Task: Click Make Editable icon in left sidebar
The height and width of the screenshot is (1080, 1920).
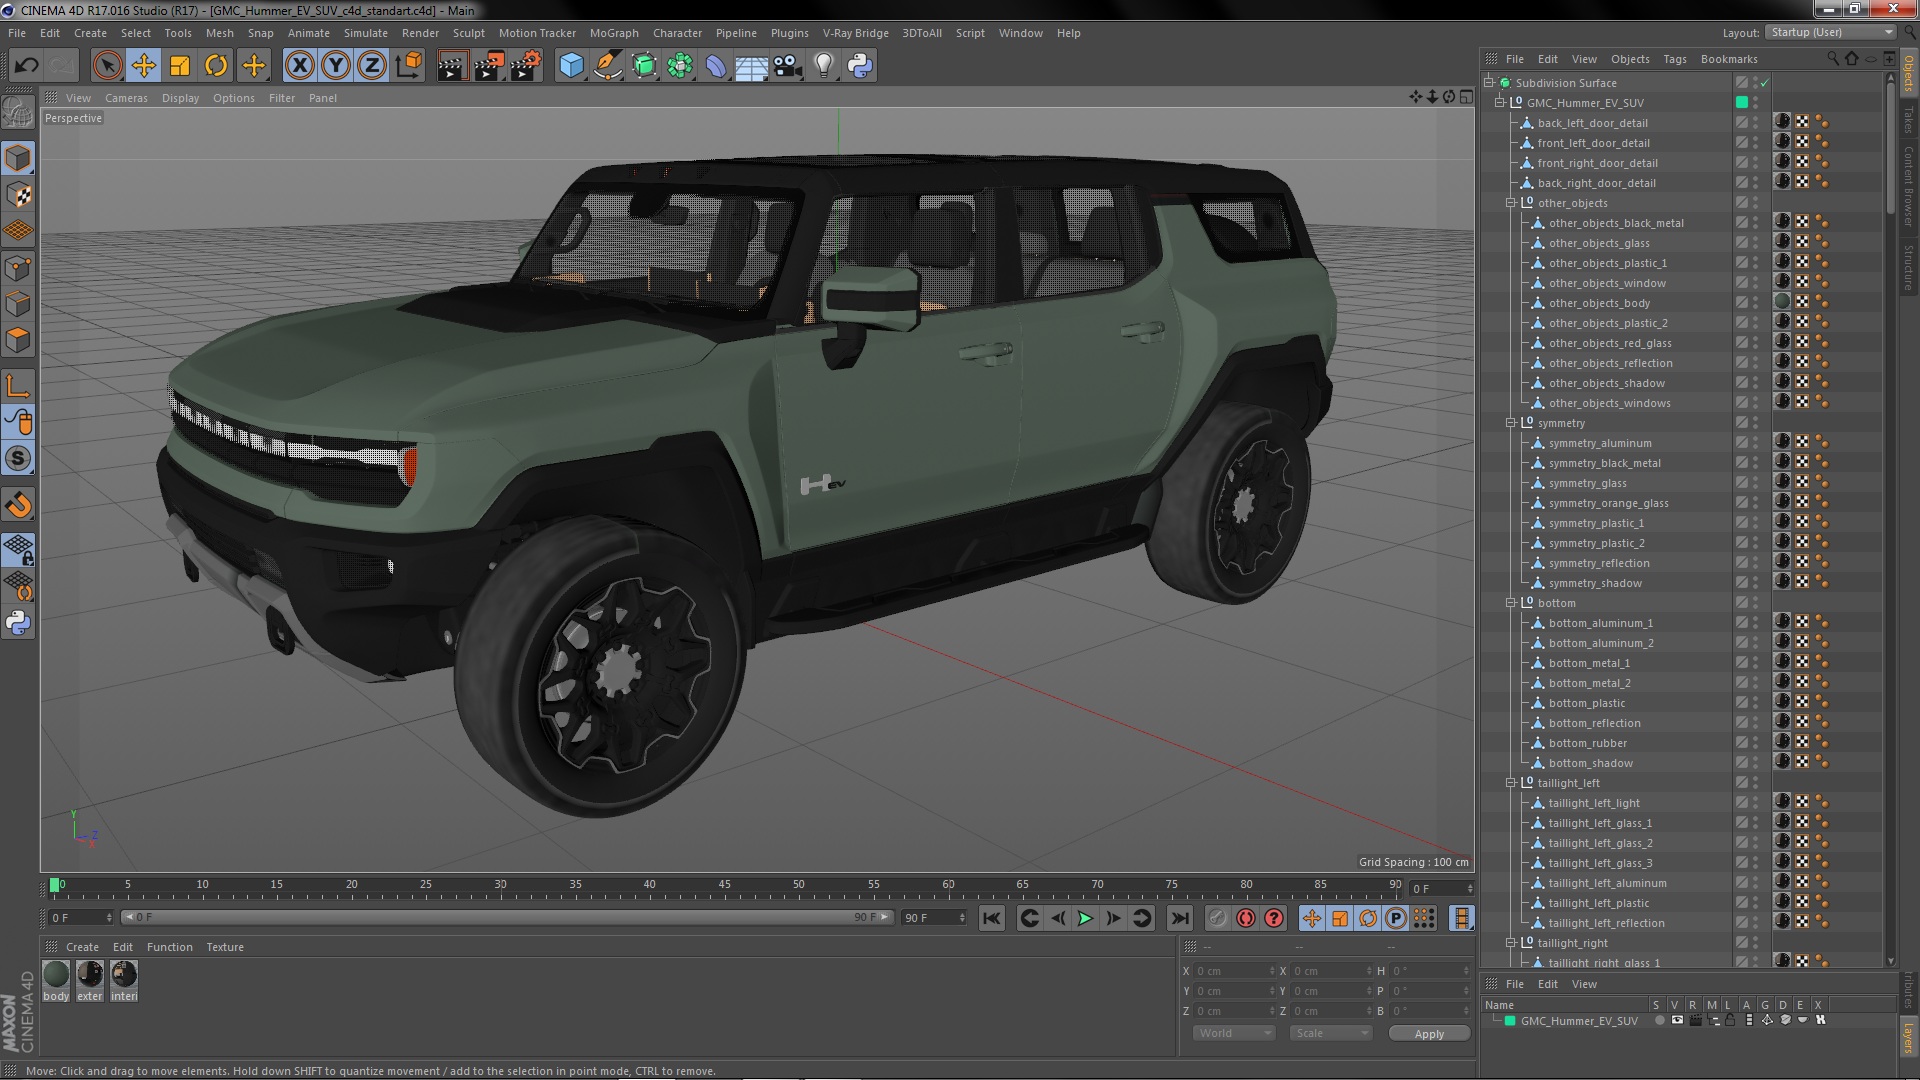Action: pos(18,112)
